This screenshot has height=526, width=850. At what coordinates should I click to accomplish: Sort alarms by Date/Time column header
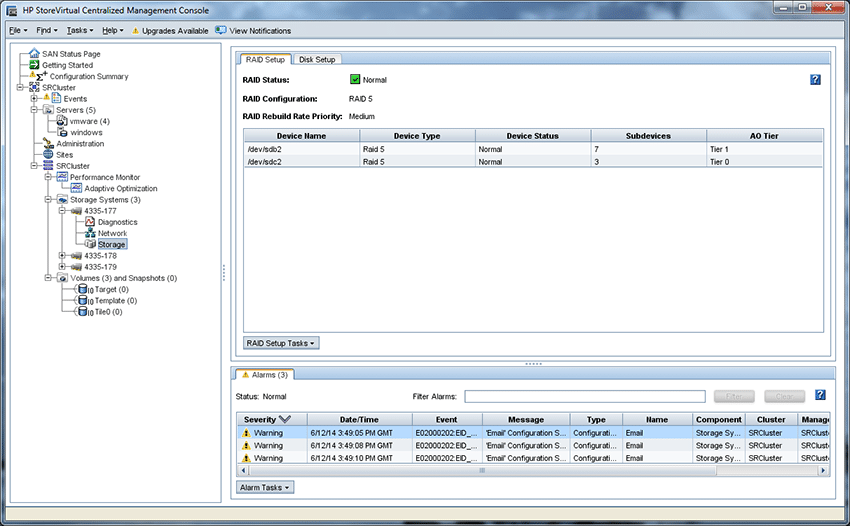click(359, 419)
